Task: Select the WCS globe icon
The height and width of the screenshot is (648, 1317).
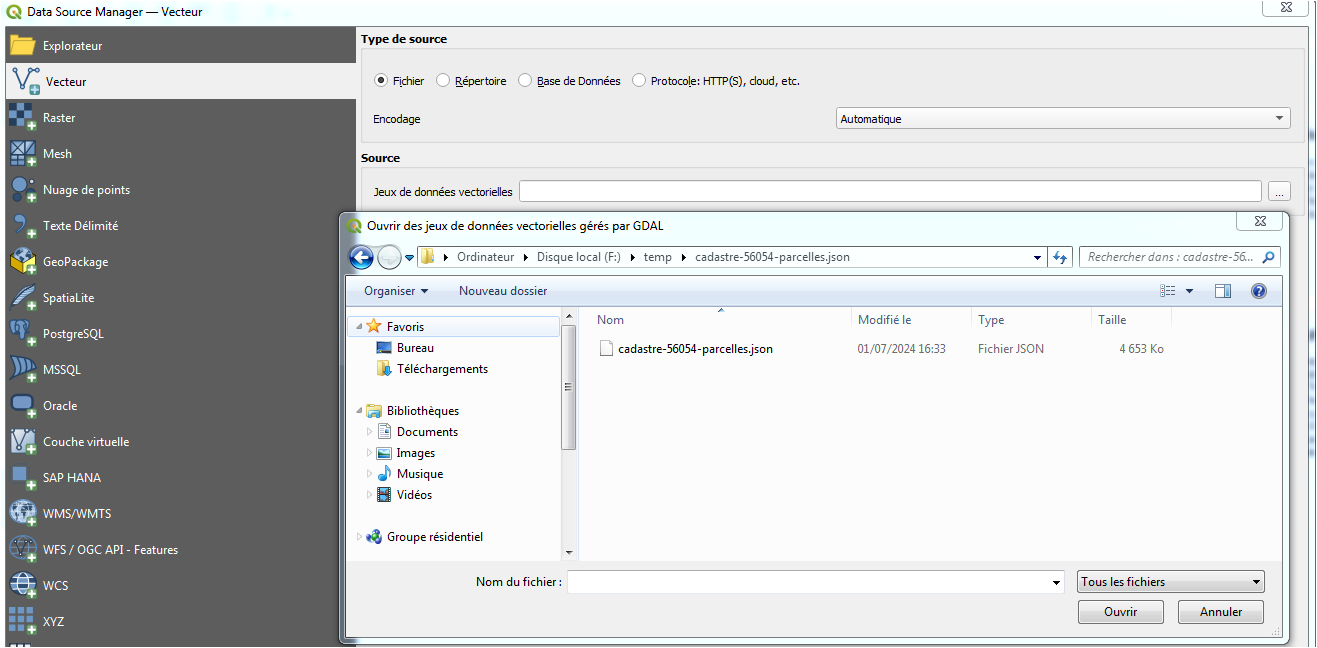Action: (x=23, y=586)
